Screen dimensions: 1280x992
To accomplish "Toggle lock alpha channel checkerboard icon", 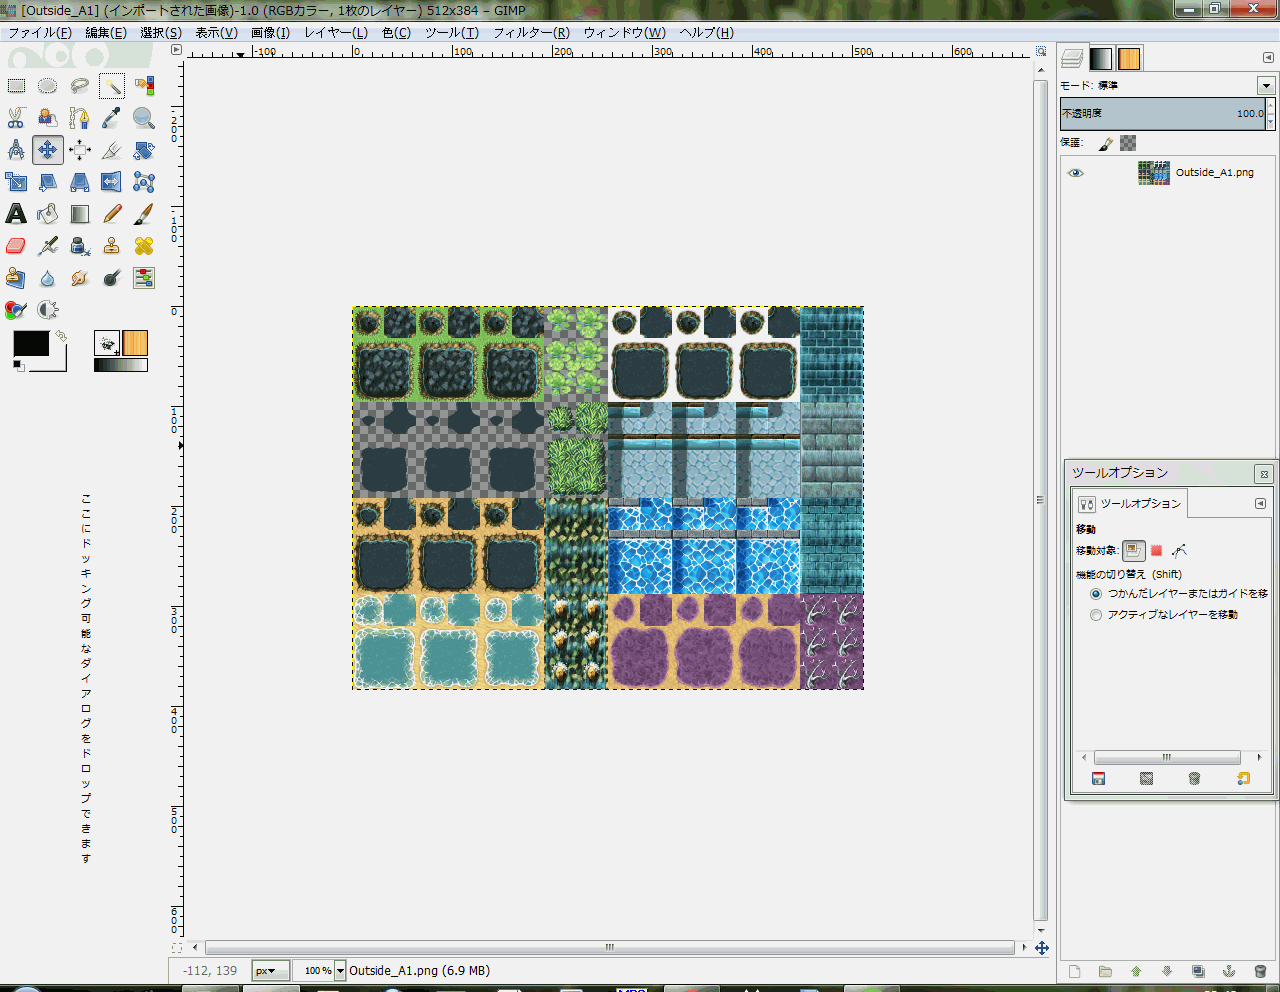I will (x=1128, y=143).
